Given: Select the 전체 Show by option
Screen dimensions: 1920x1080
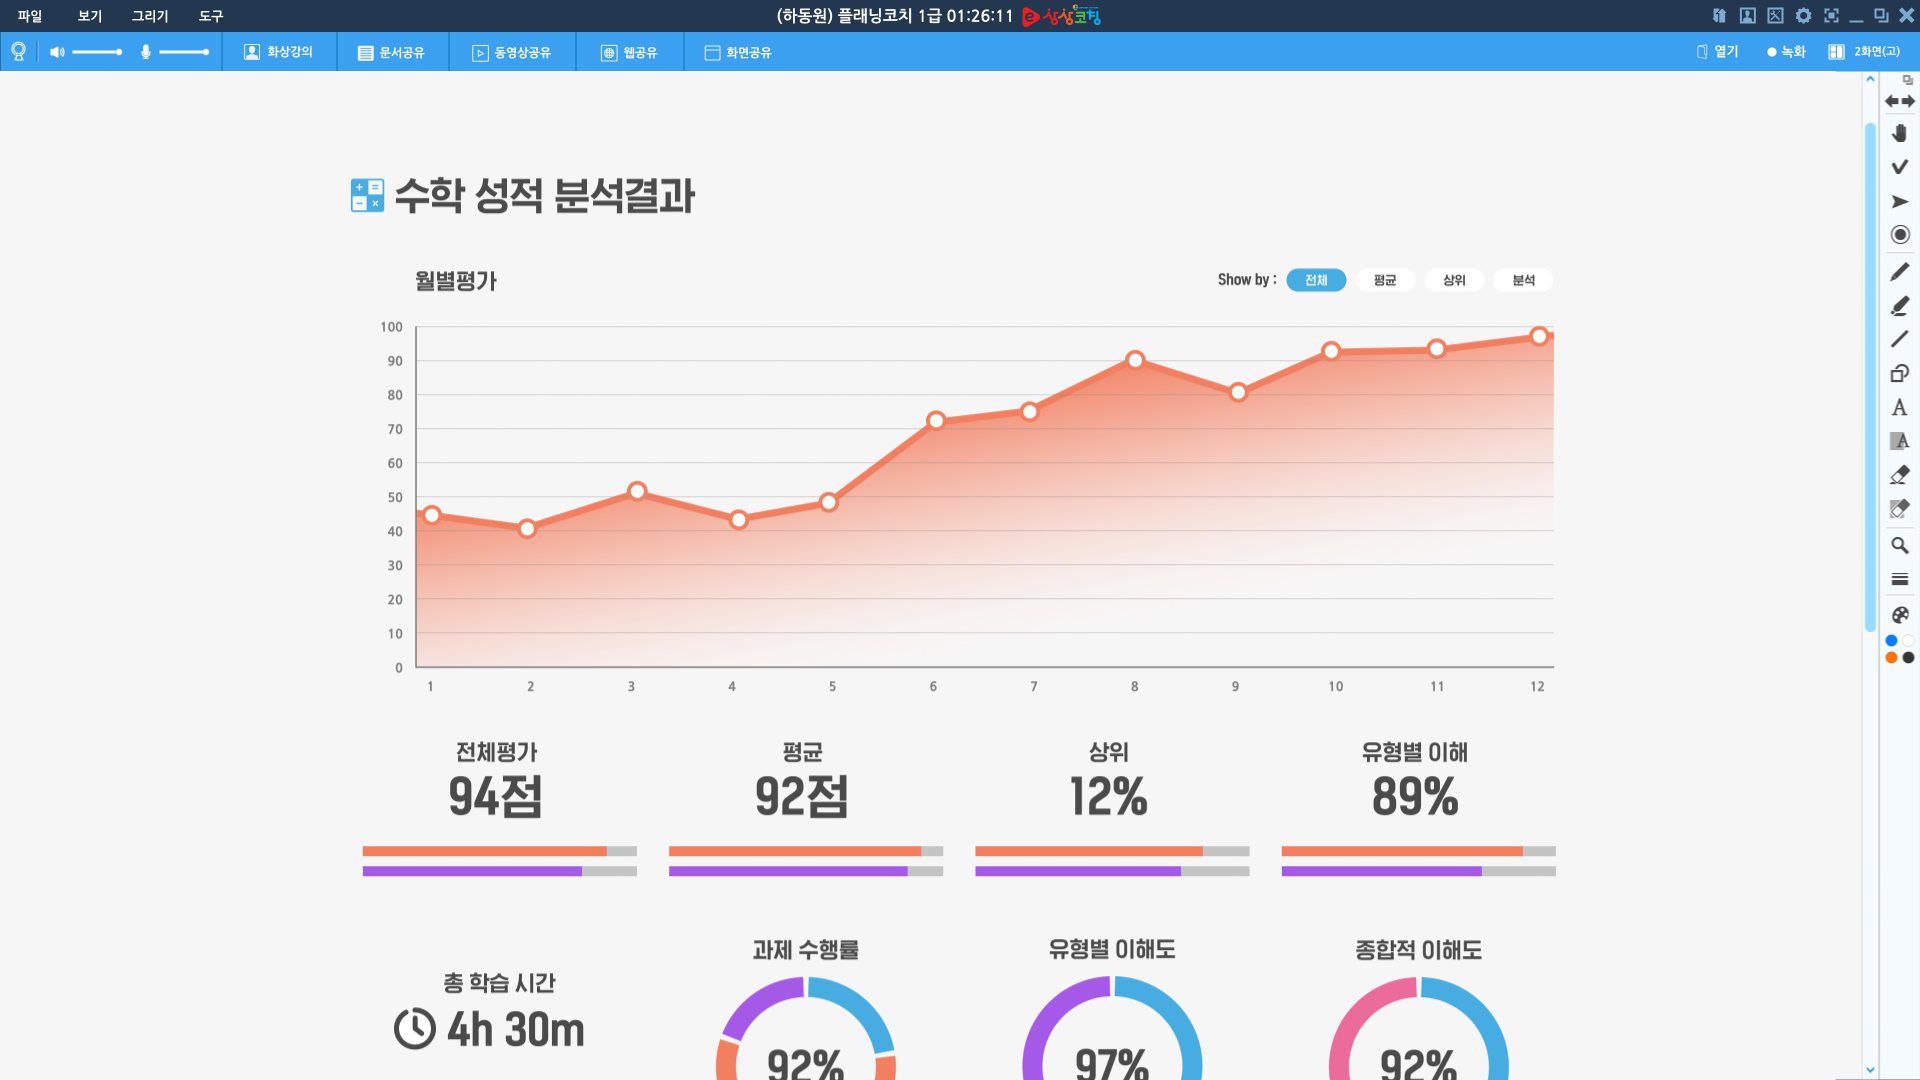Looking at the screenshot, I should tap(1315, 280).
